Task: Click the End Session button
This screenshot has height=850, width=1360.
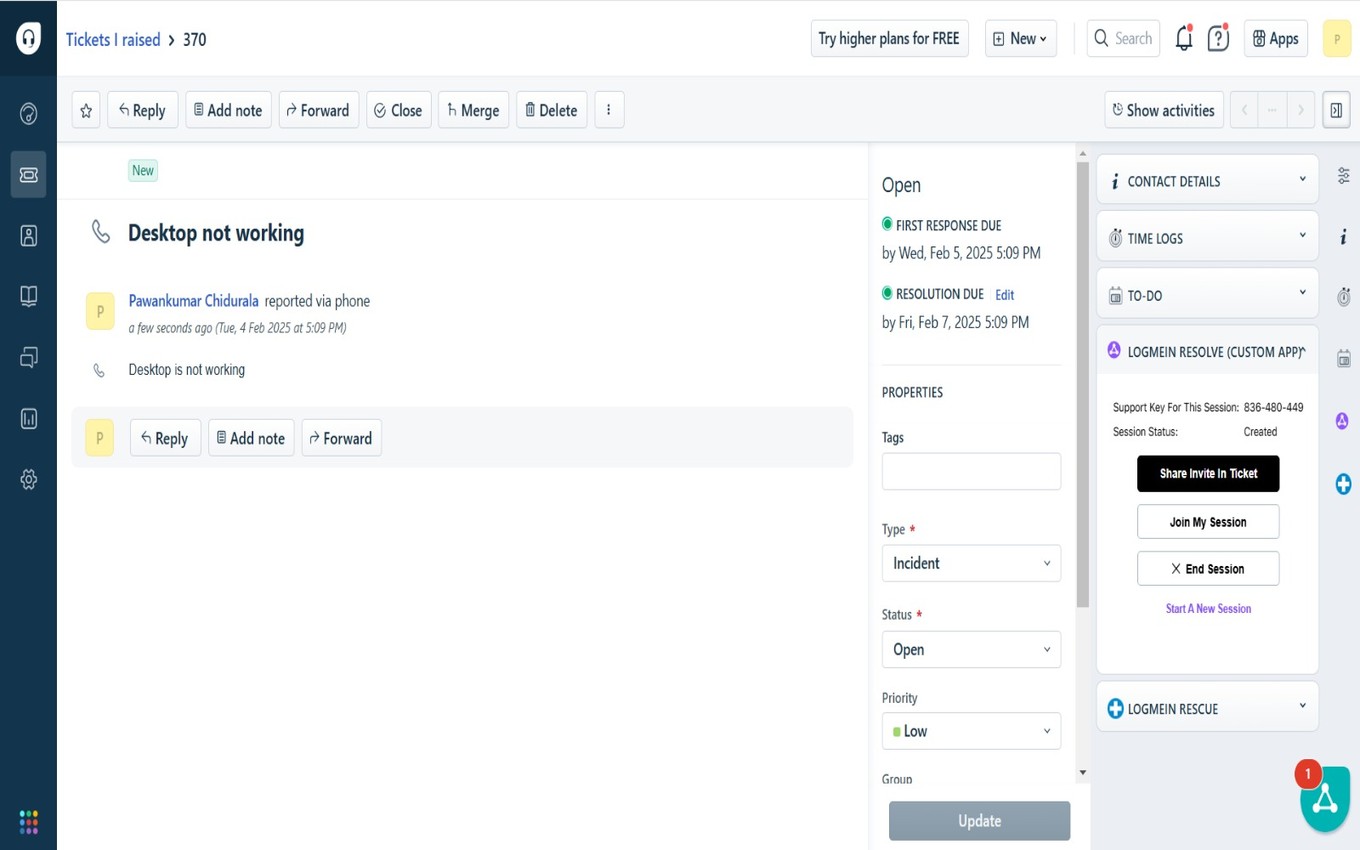Action: (1208, 569)
